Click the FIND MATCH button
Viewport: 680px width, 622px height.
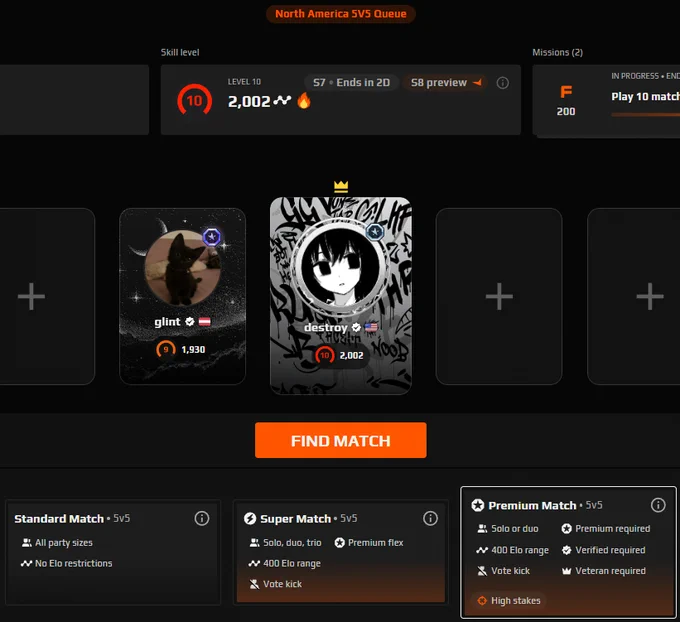coord(340,440)
